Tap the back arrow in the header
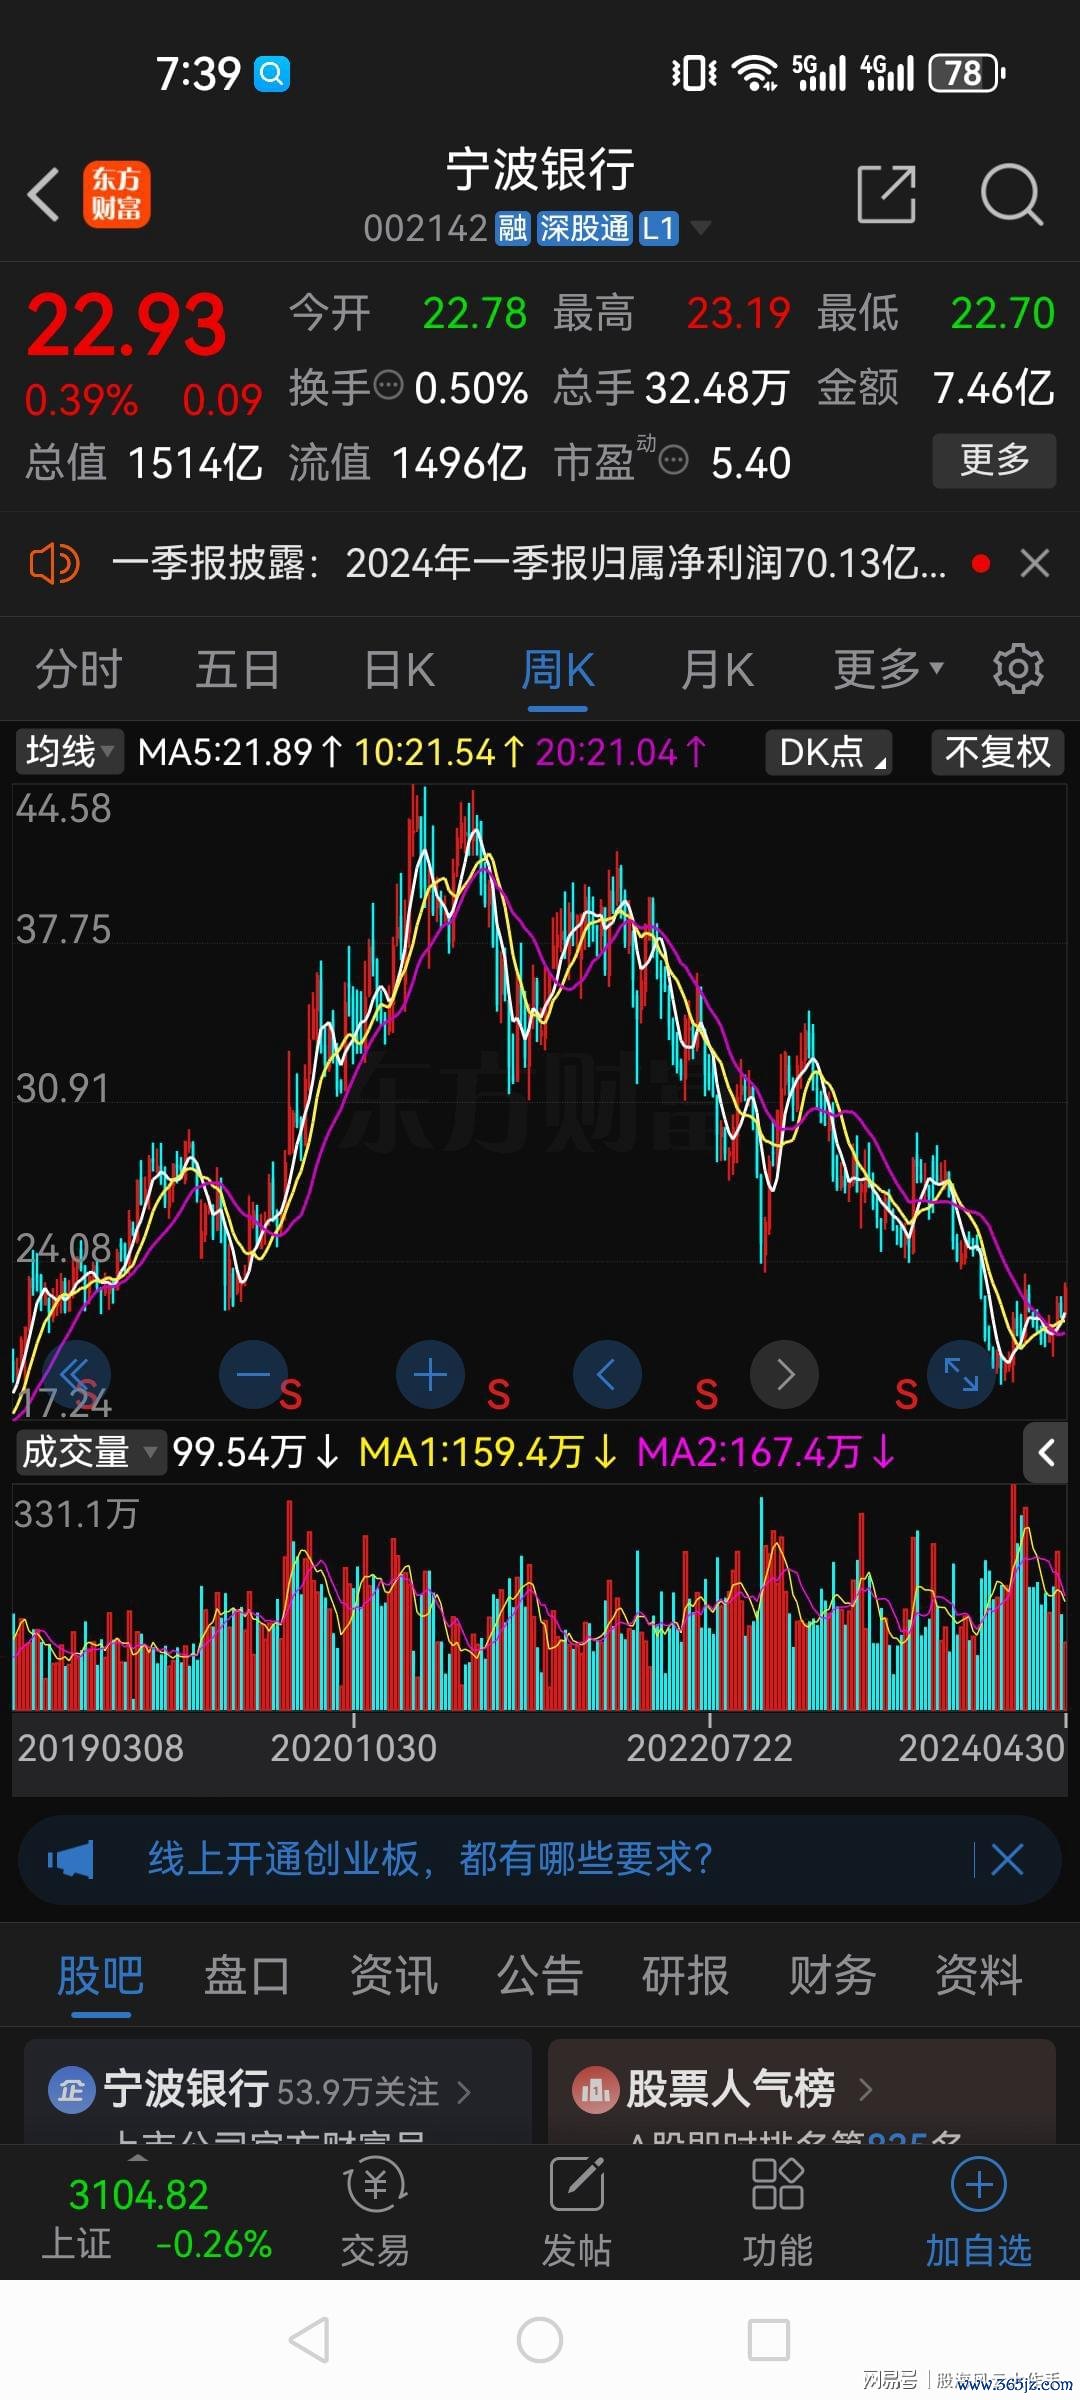 click(45, 194)
